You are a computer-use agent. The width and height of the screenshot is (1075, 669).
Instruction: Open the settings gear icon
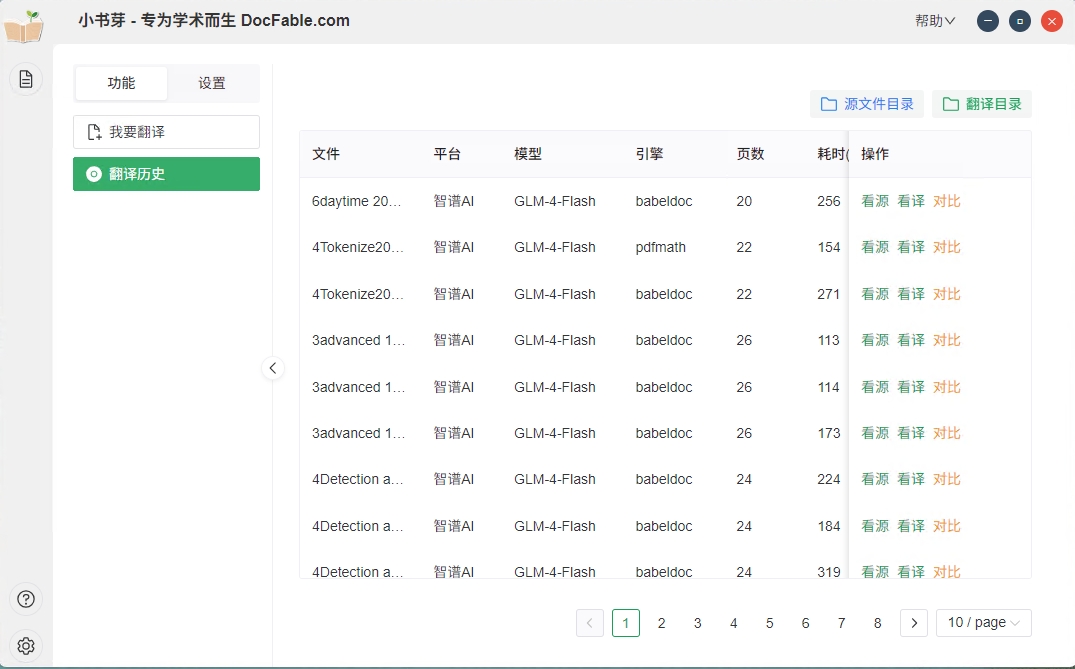[x=26, y=646]
